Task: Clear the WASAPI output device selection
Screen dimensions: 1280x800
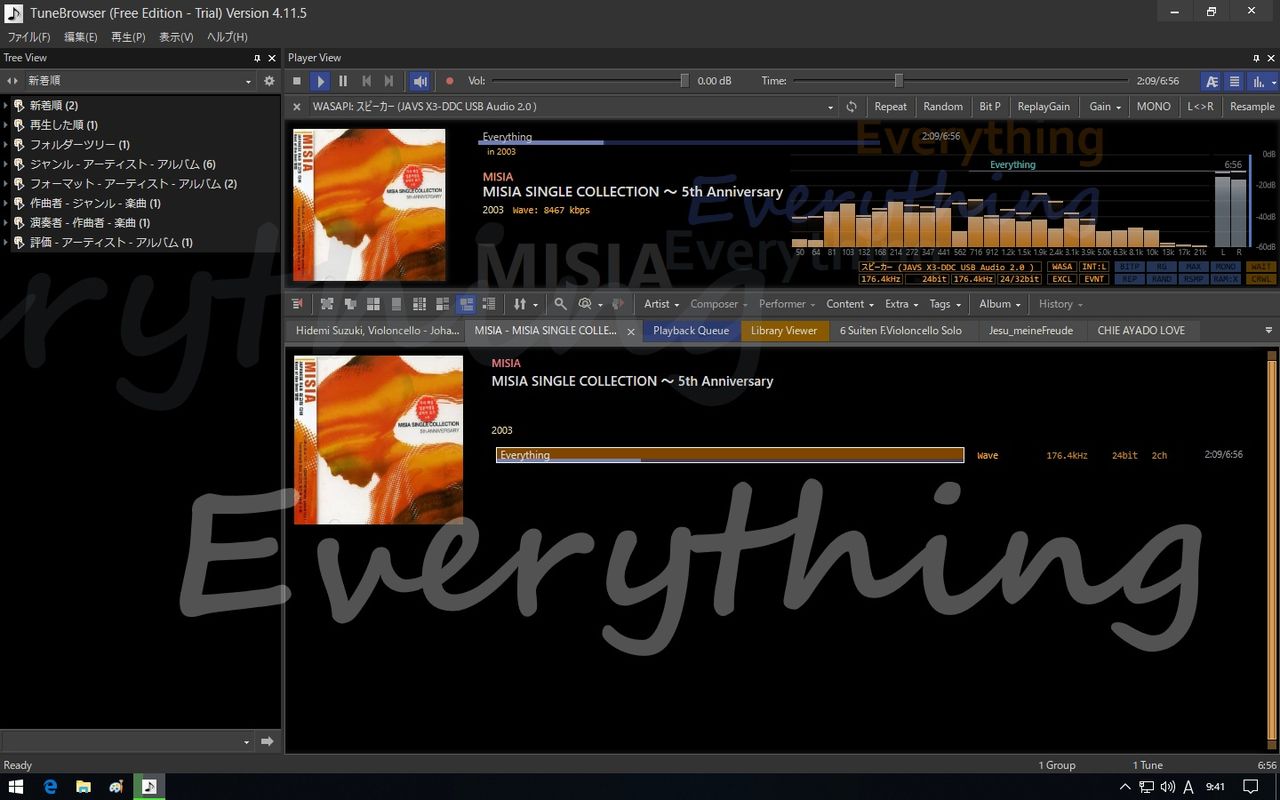Action: coord(297,107)
